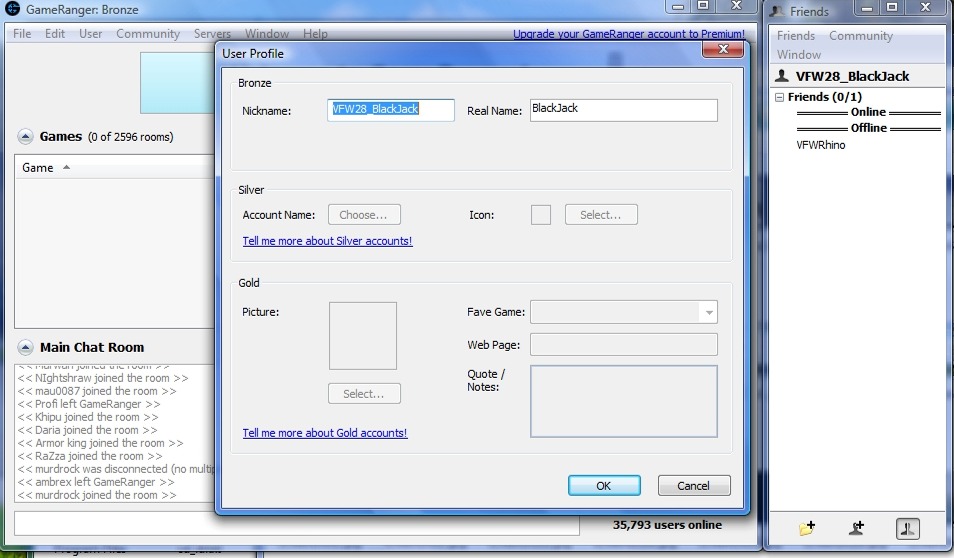954x558 pixels.
Task: Click the chat line 'Profi left GameRanger'
Action: (89, 405)
